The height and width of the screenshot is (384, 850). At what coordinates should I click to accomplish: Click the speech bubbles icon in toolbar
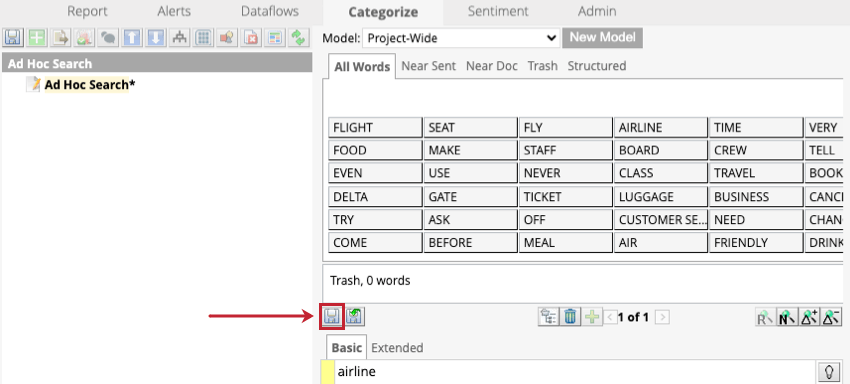109,37
